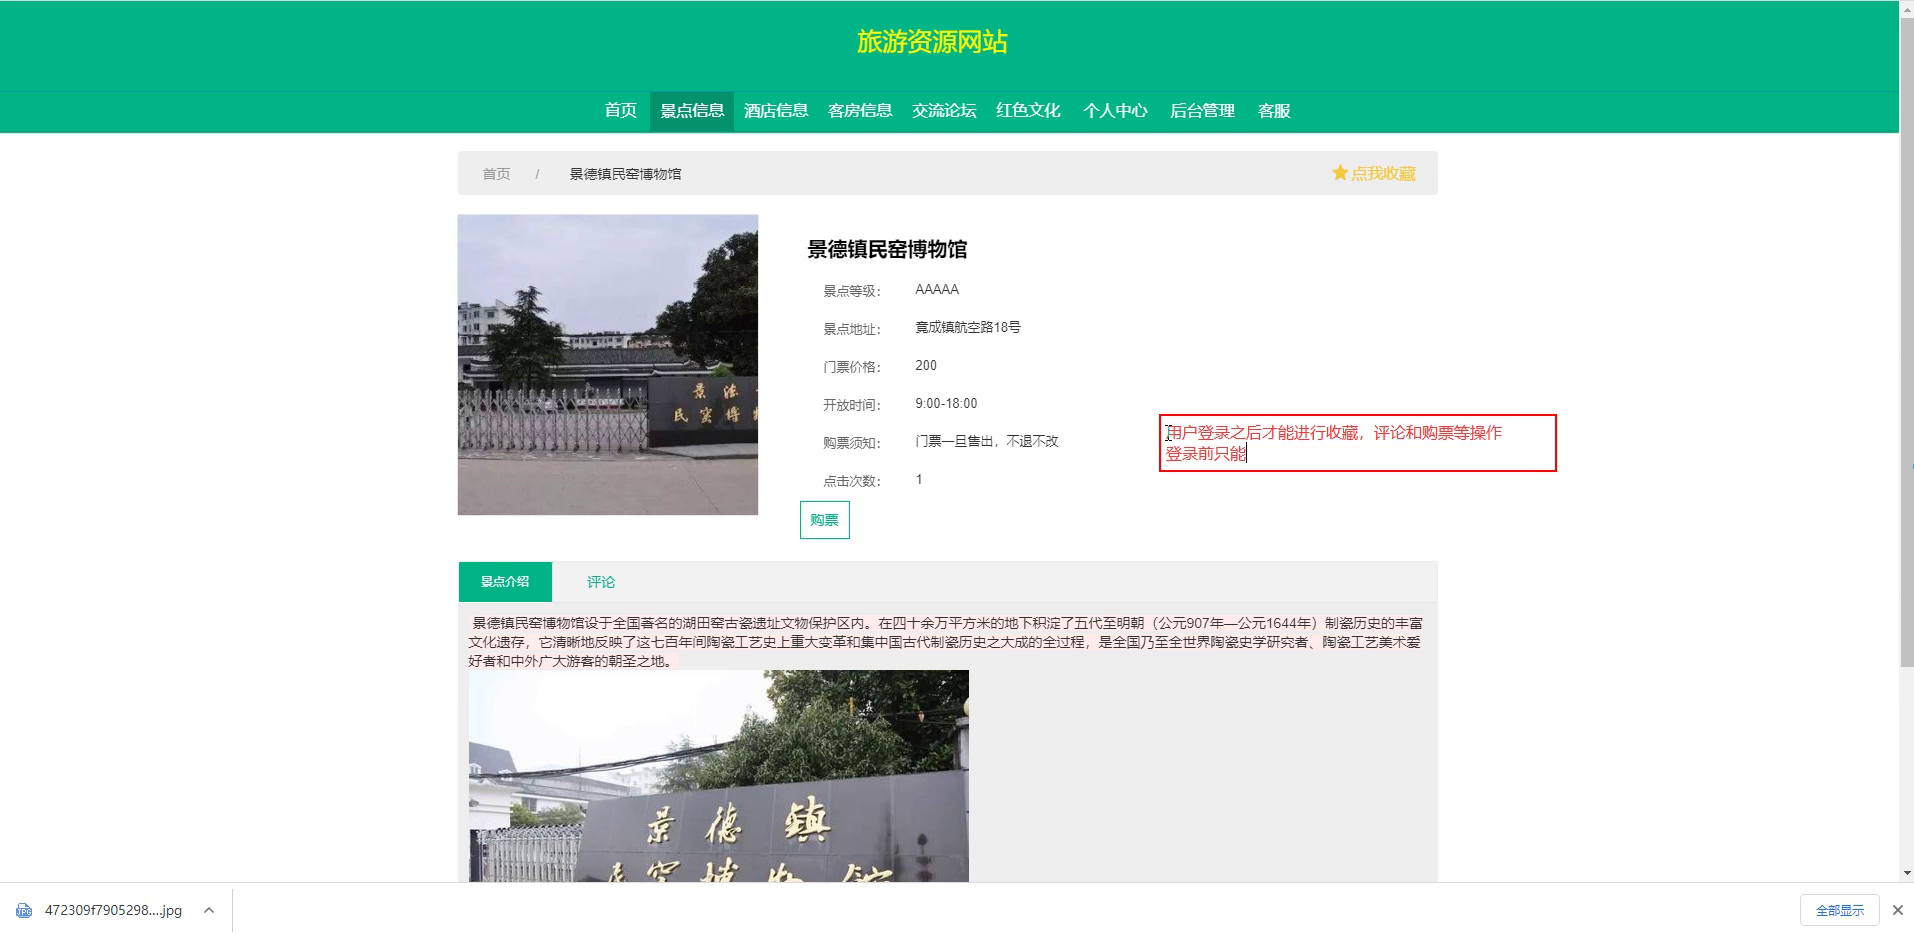Open 红色文化 navigation item
This screenshot has width=1914, height=934.
pyautogui.click(x=1028, y=111)
